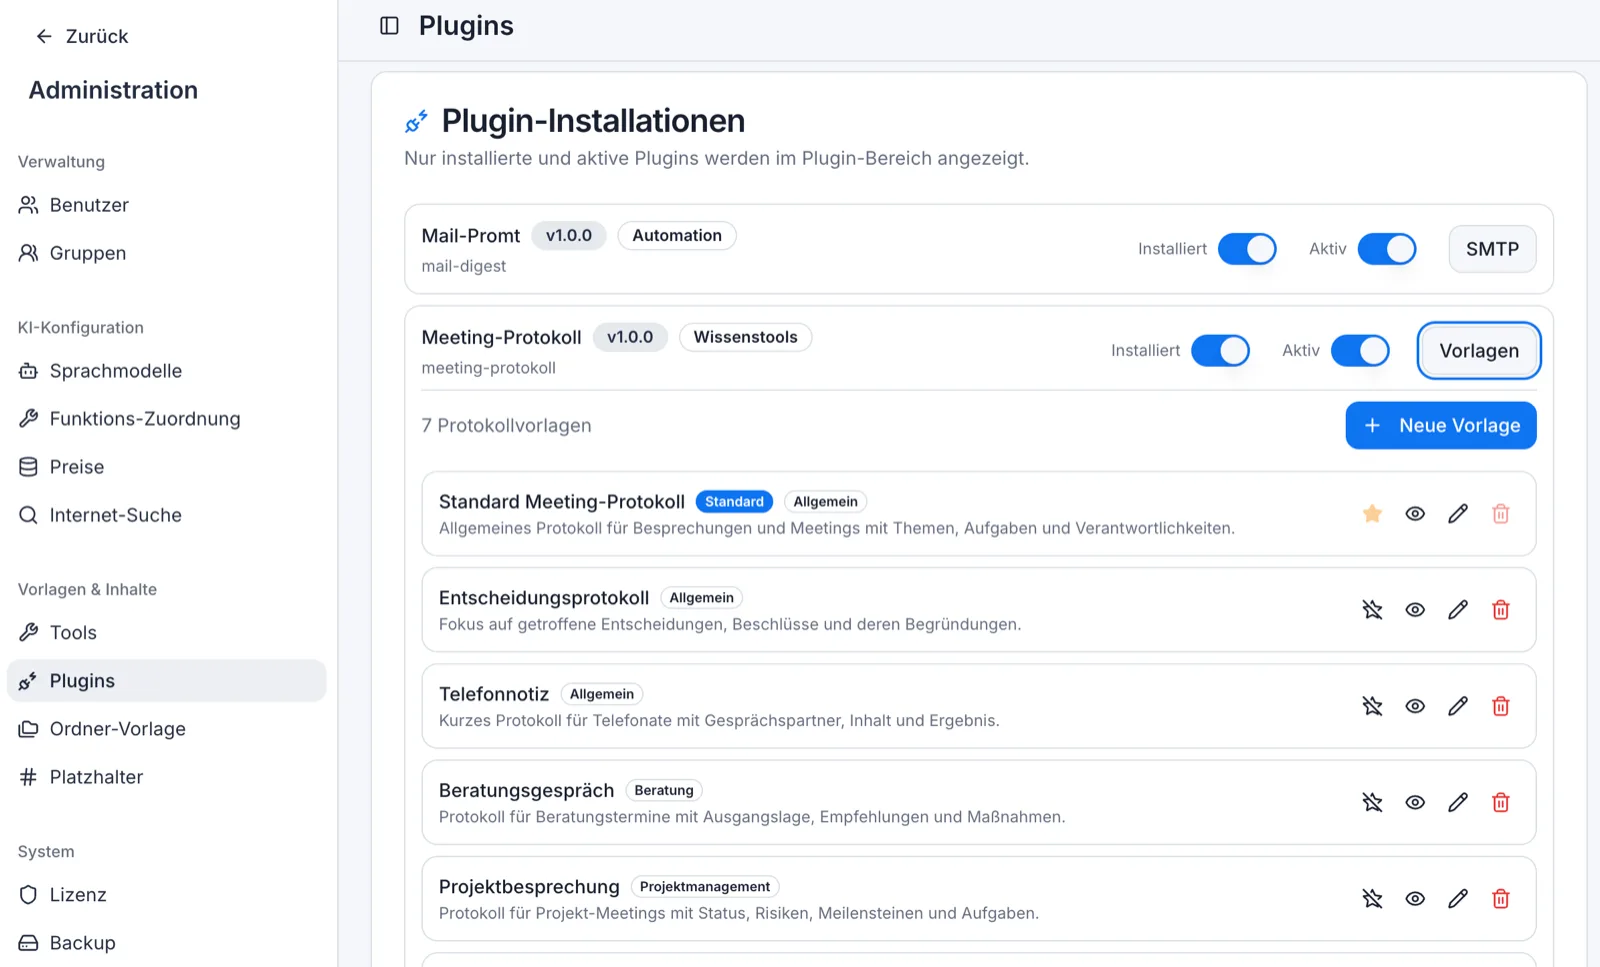Viewport: 1600px width, 967px height.
Task: Open Platzhalter in Vorlagen & Inhalte
Action: pyautogui.click(x=97, y=776)
